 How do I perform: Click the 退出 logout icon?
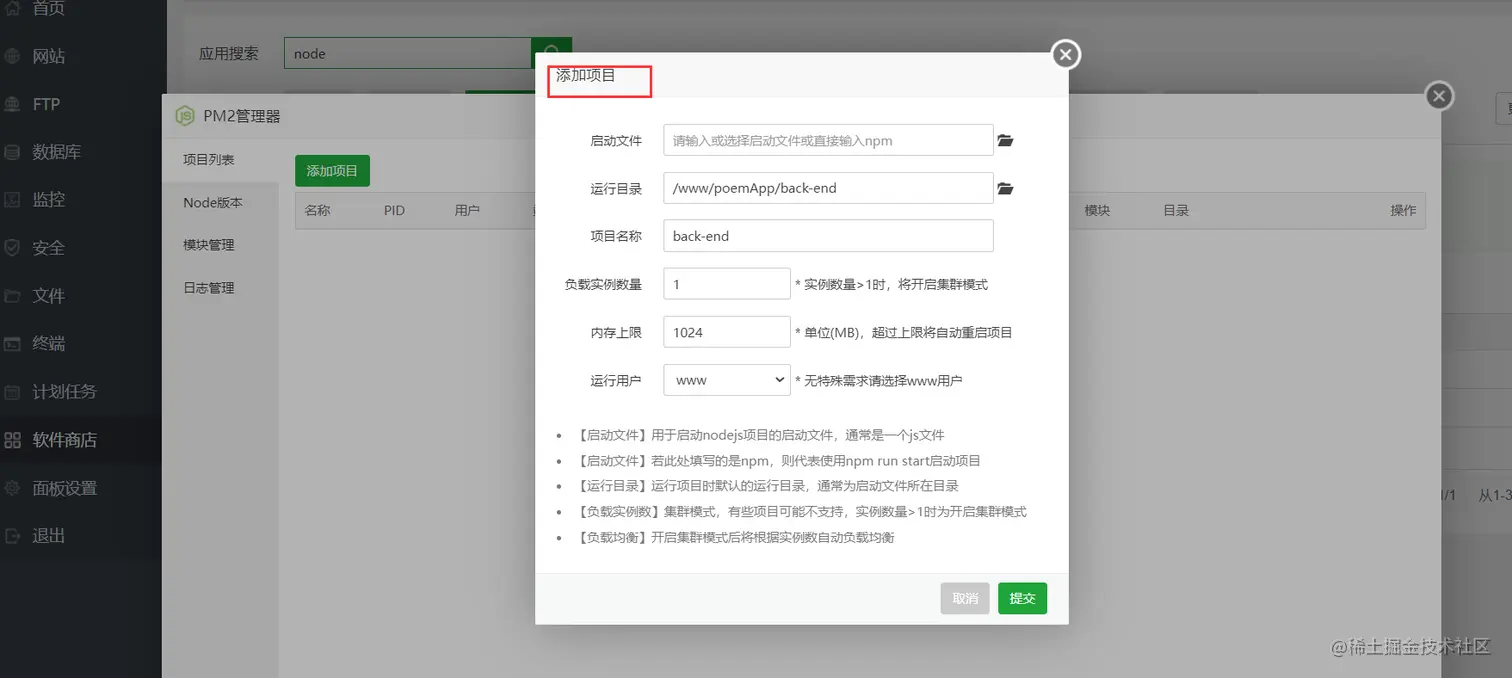[12, 536]
